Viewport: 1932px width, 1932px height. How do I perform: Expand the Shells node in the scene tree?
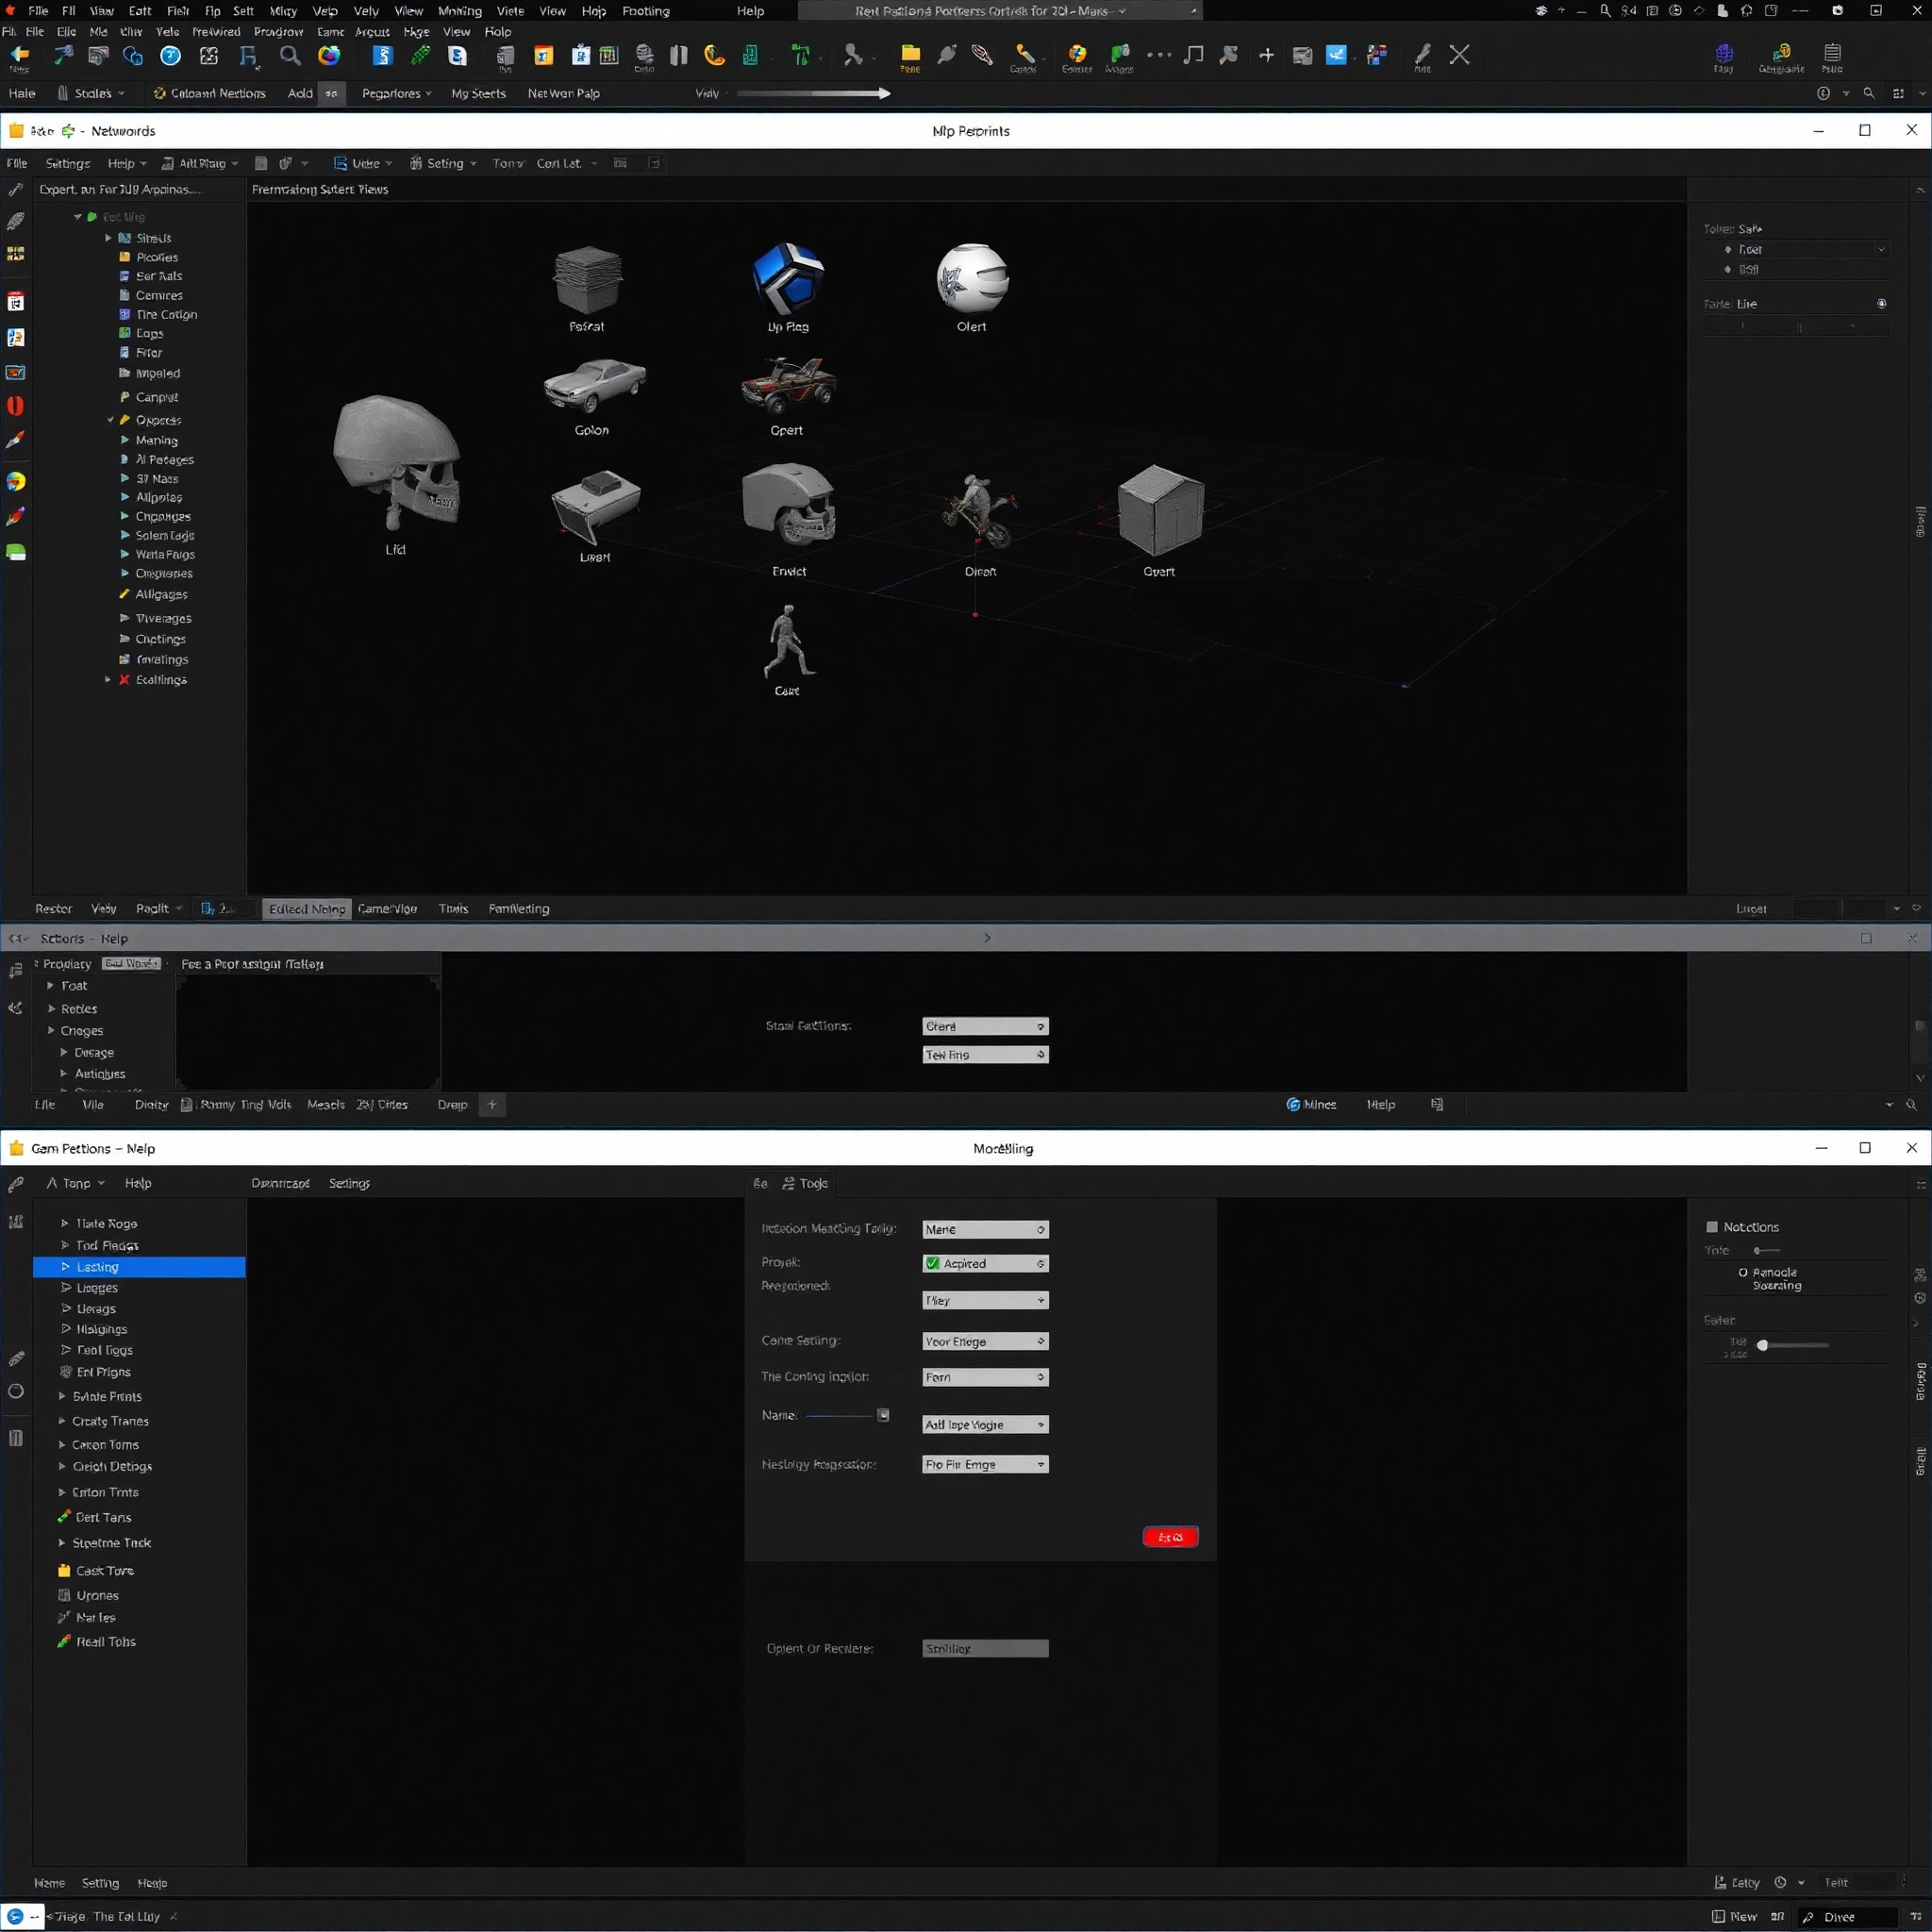tap(110, 238)
